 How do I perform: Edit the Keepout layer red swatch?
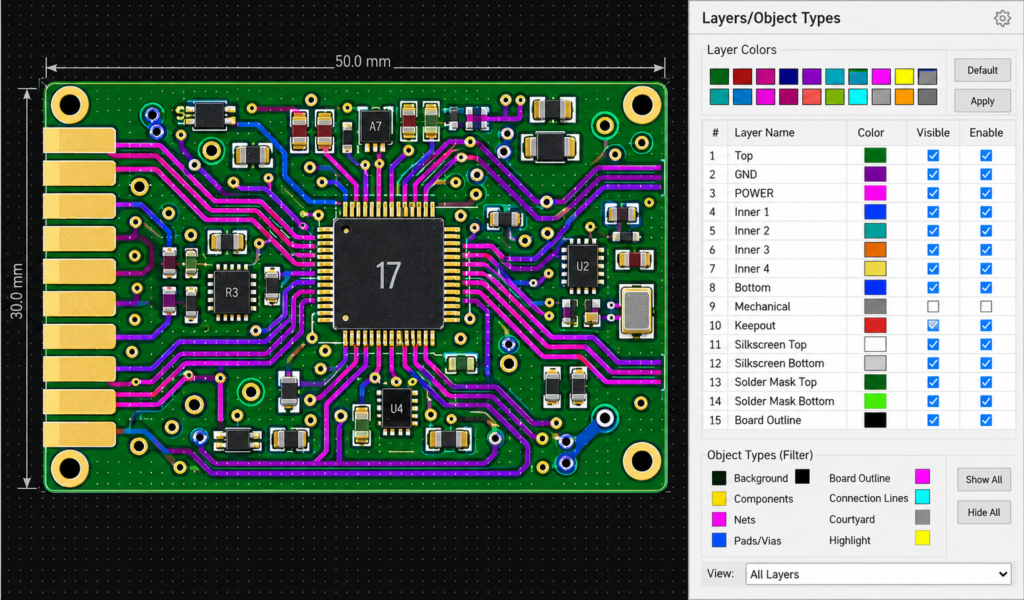point(875,325)
